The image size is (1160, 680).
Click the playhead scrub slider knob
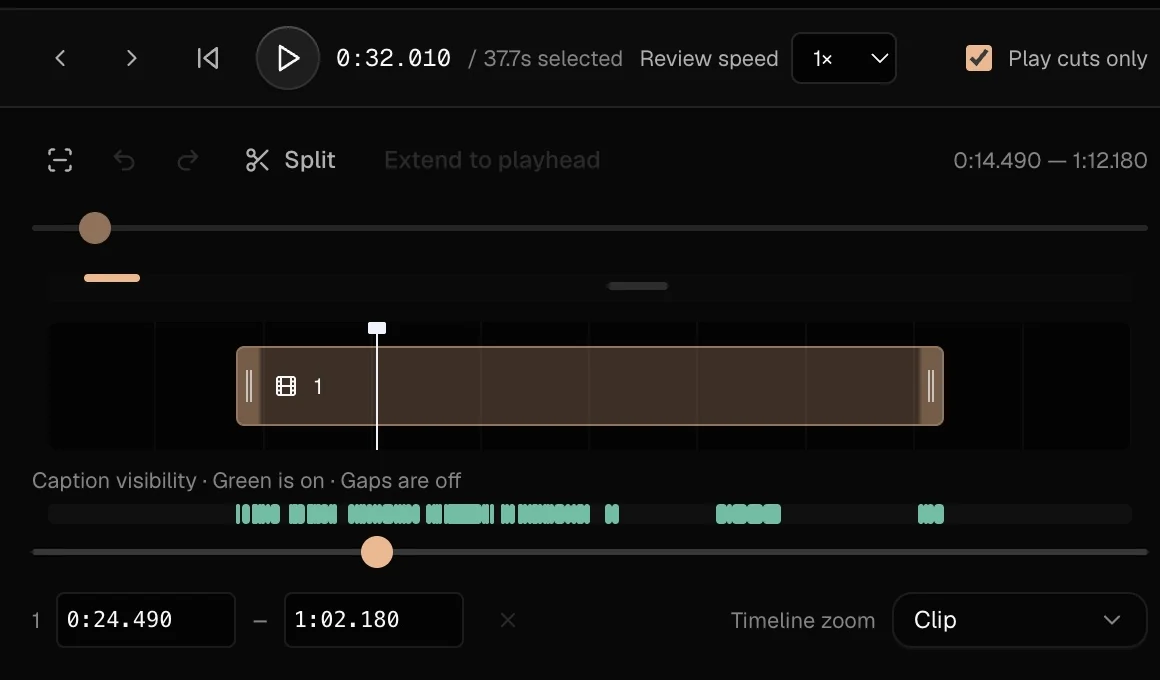pos(377,552)
